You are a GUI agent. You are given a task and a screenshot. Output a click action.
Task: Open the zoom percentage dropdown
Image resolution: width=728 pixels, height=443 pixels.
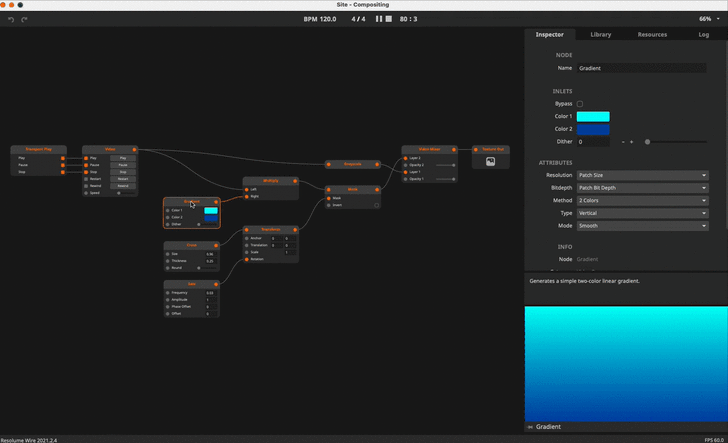click(709, 19)
